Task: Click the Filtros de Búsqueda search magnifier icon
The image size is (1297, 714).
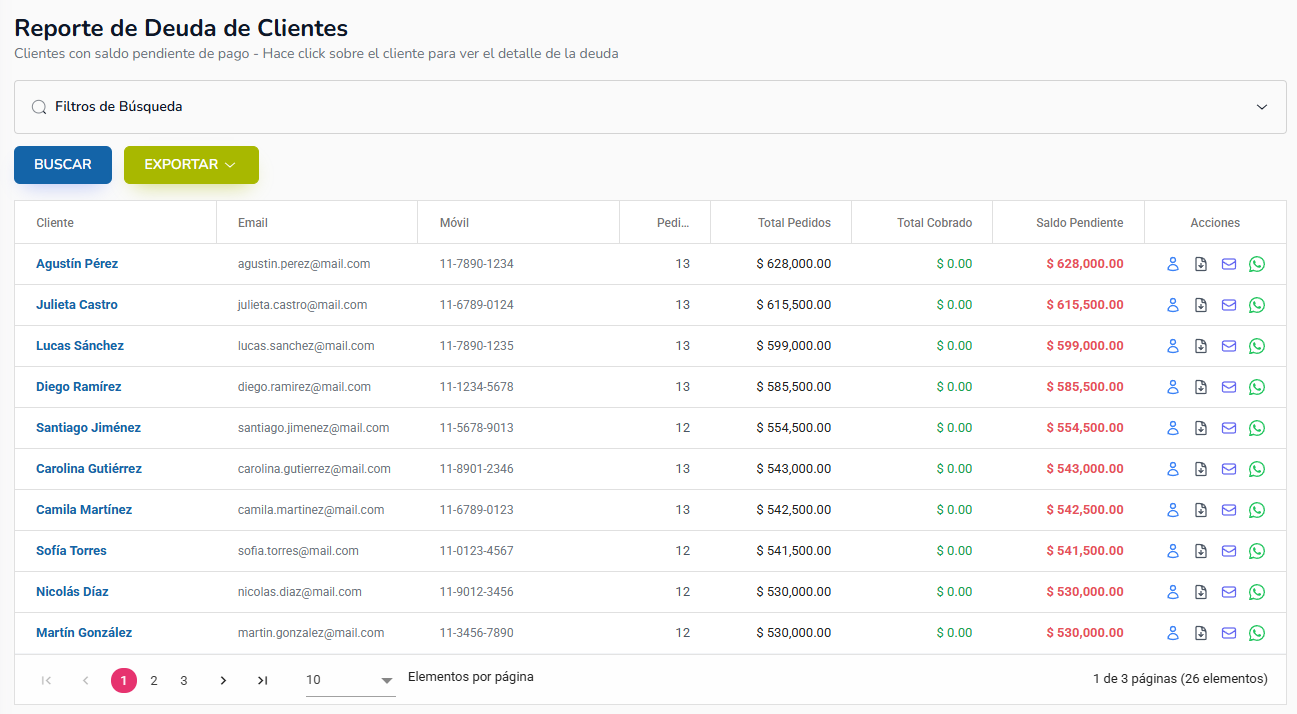Action: point(40,107)
